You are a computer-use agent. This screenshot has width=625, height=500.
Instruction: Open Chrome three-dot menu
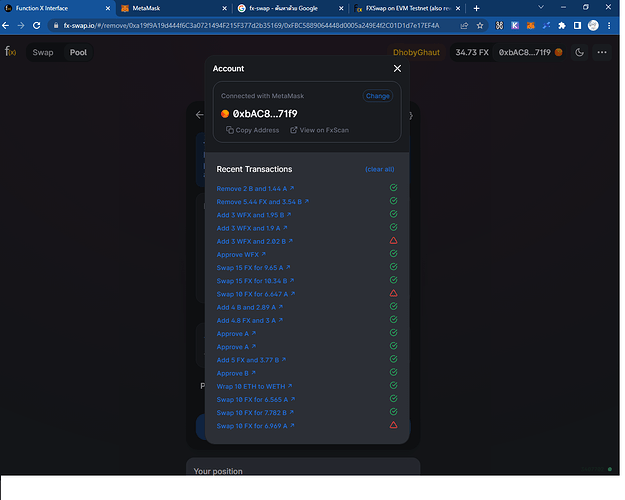609,26
